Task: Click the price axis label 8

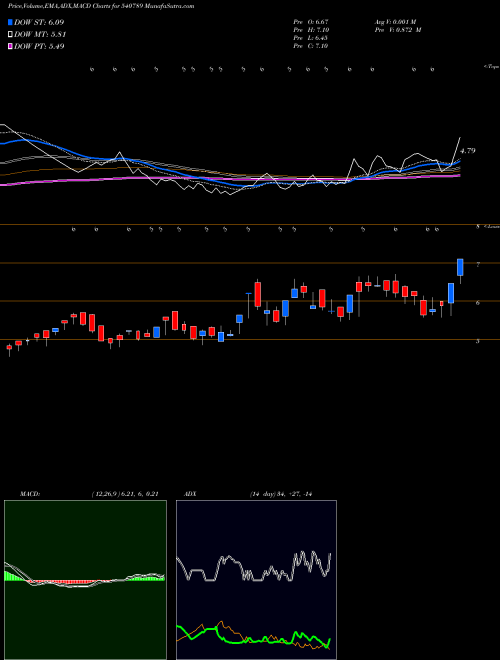Action: coord(478,227)
